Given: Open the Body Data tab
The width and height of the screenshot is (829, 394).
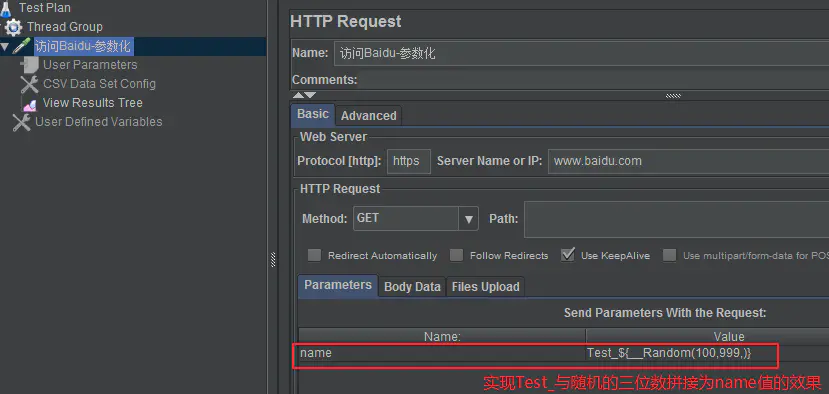Looking at the screenshot, I should [x=412, y=287].
